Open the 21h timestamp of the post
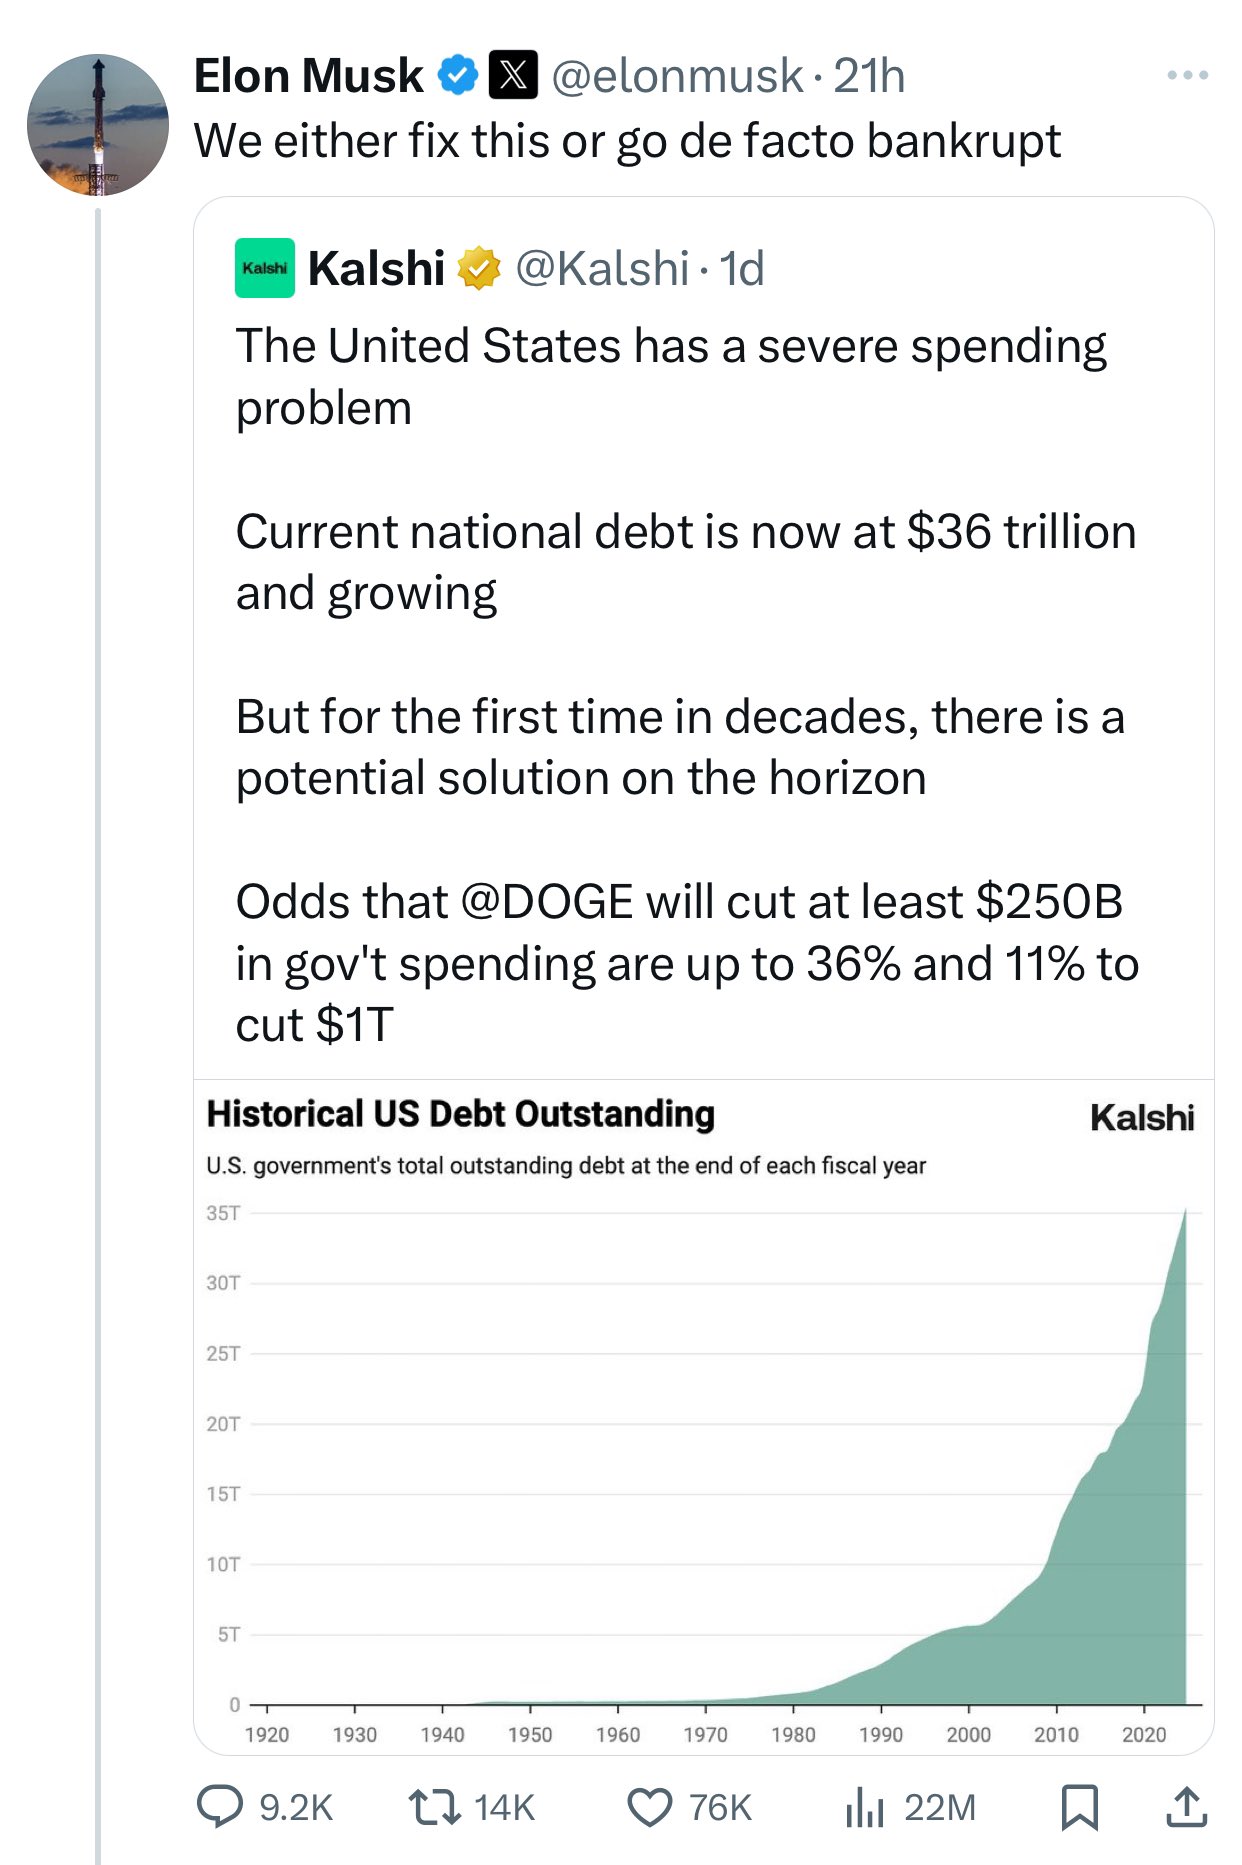This screenshot has height=1865, width=1242. pyautogui.click(x=869, y=76)
